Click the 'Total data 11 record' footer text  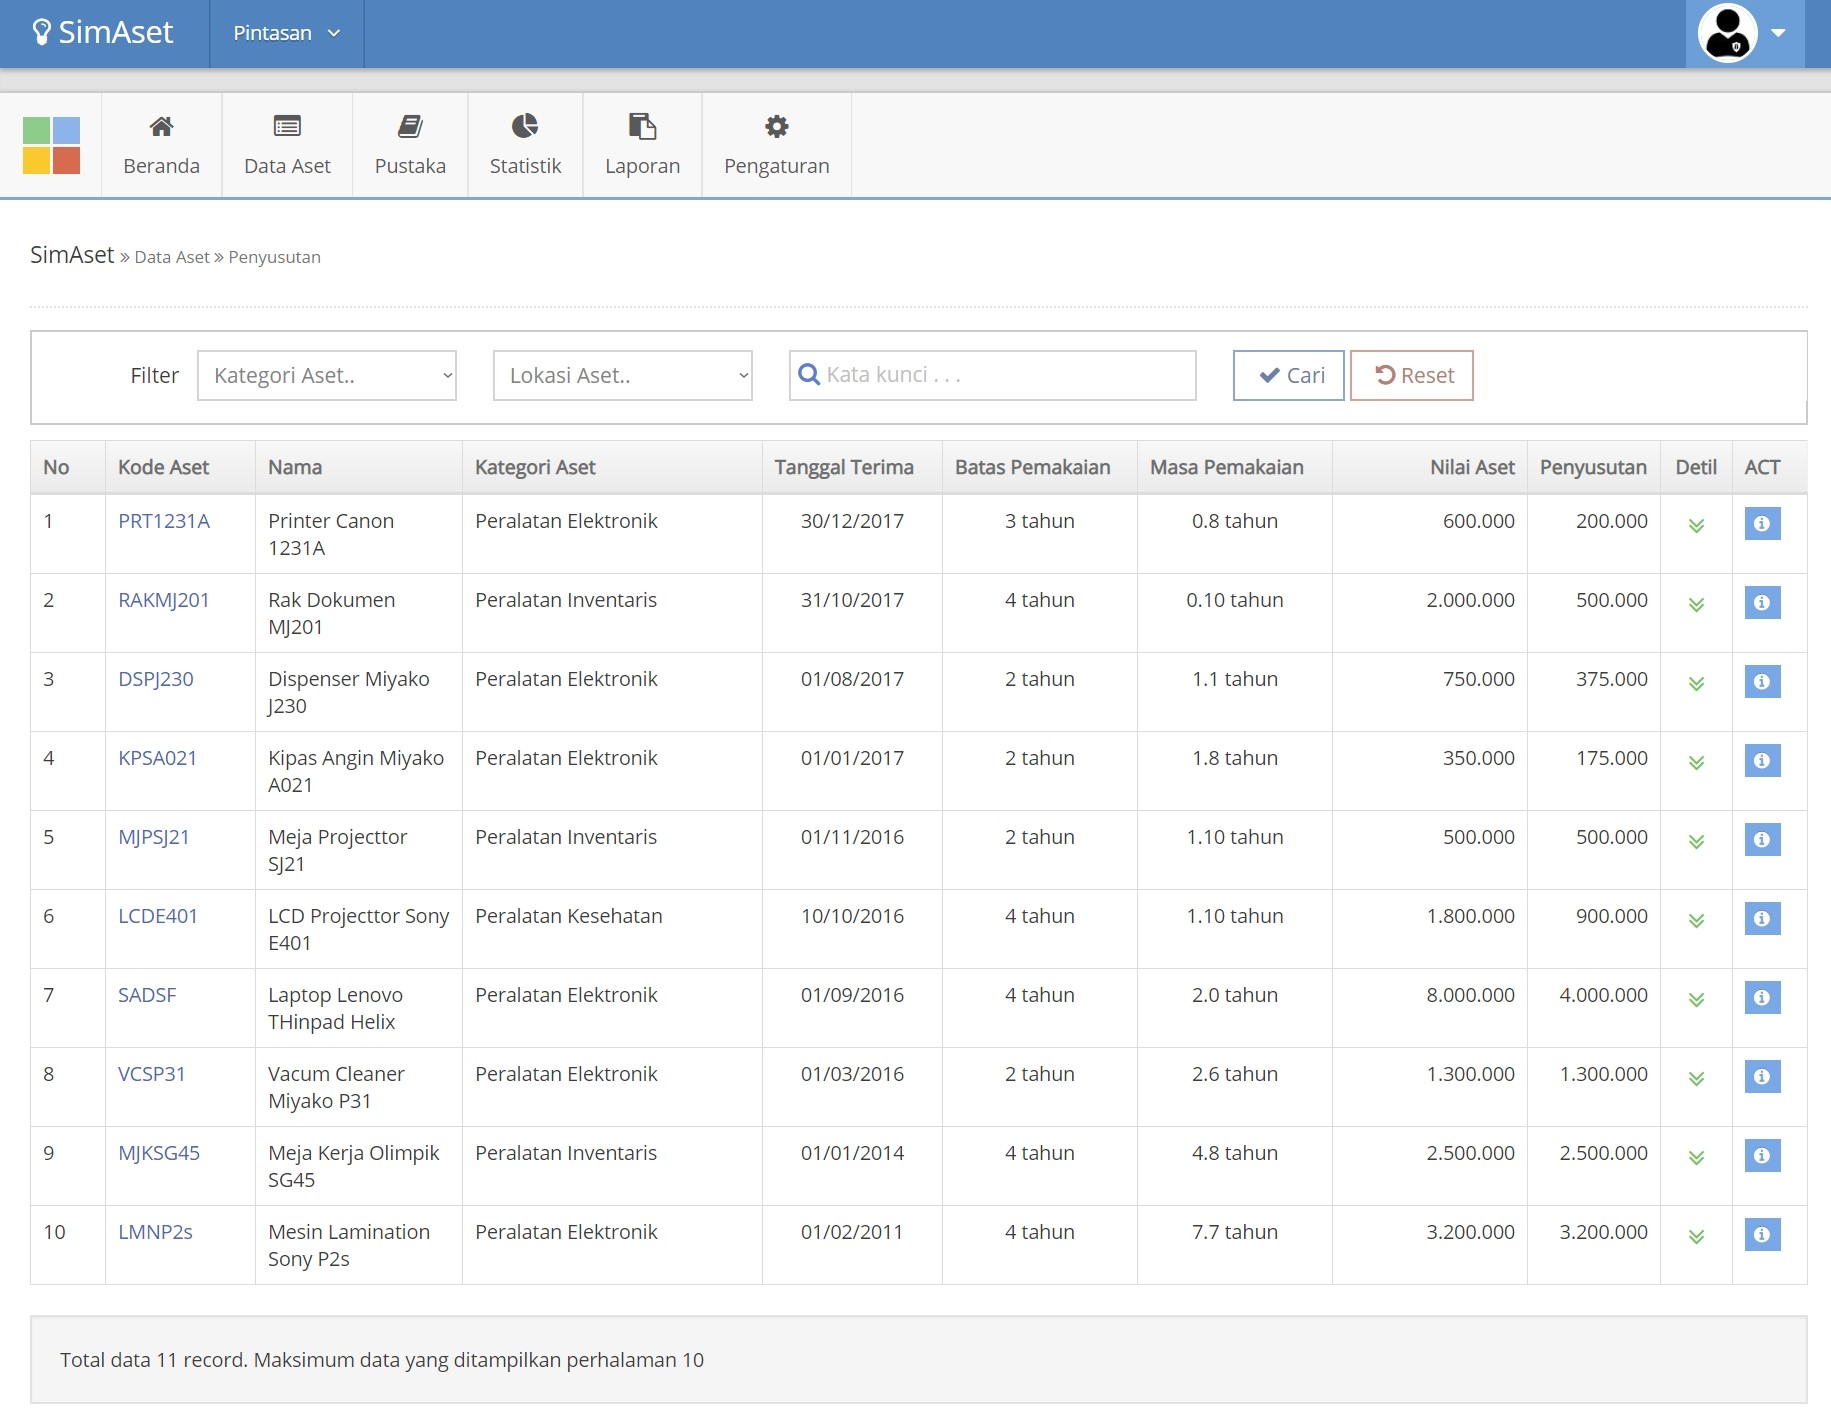click(x=382, y=1360)
